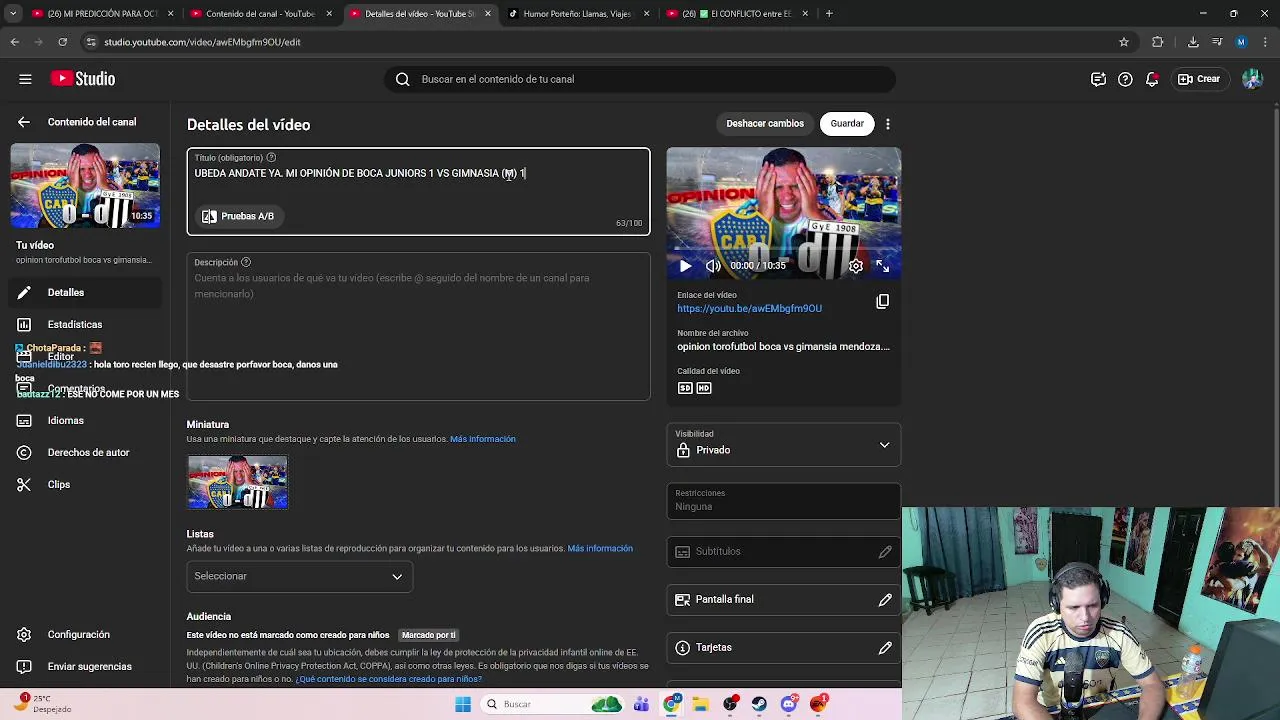
Task: Bookmark this page with the star icon
Action: pos(1124,42)
